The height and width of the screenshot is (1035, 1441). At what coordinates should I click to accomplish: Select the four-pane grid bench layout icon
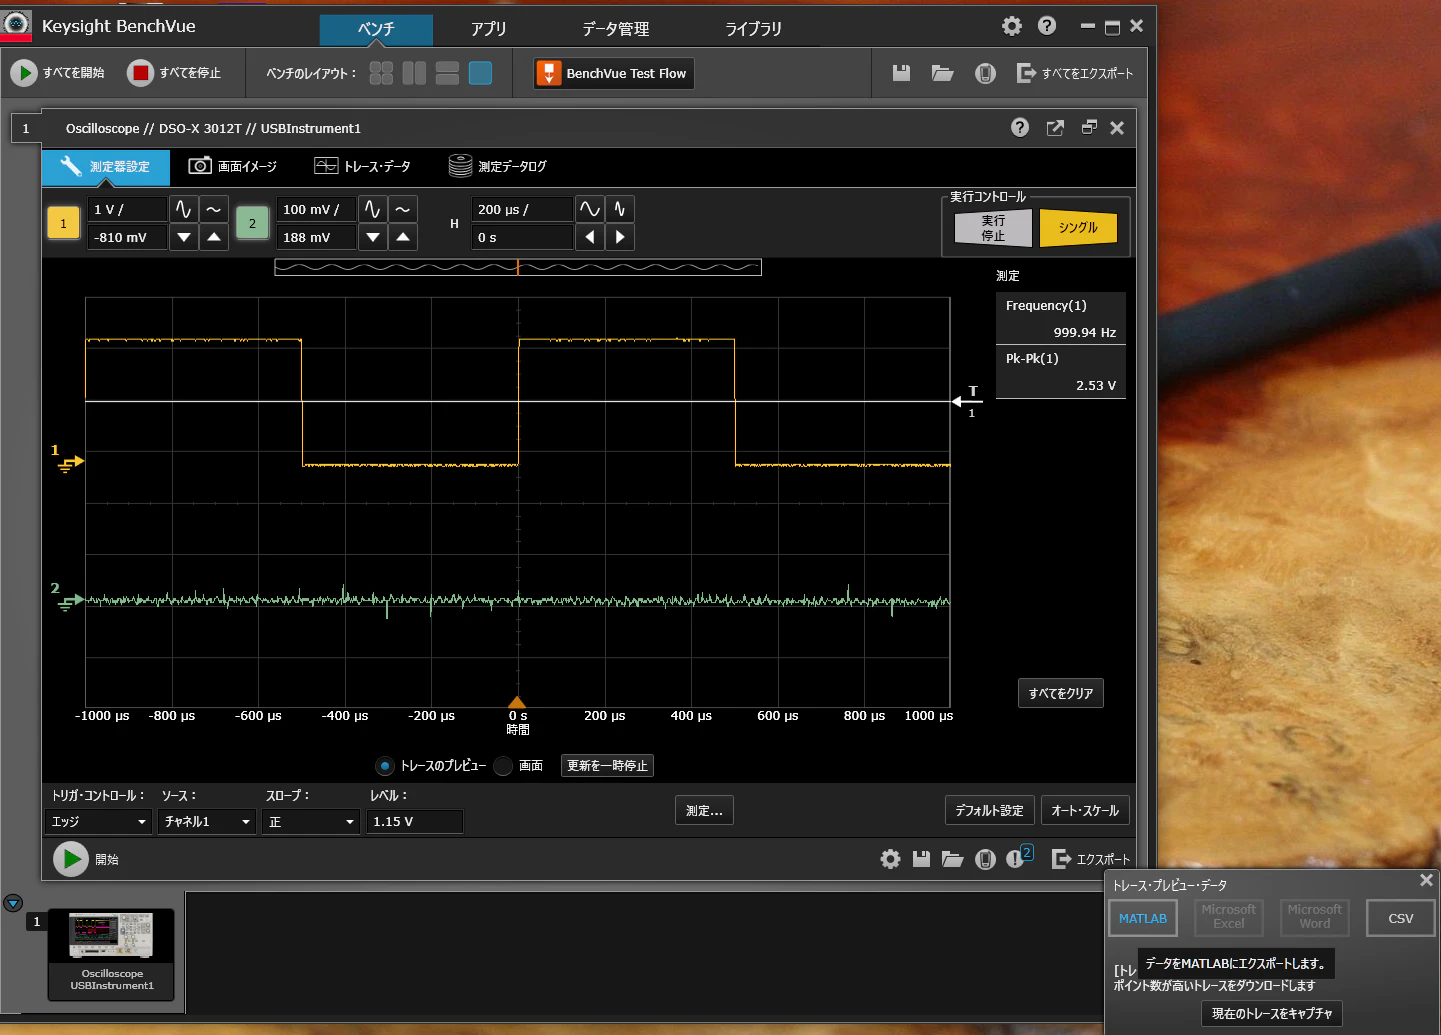point(381,73)
